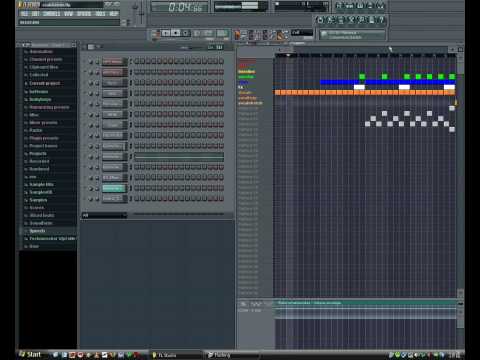The image size is (480, 360).
Task: Open the FILE menu
Action: [24, 14]
